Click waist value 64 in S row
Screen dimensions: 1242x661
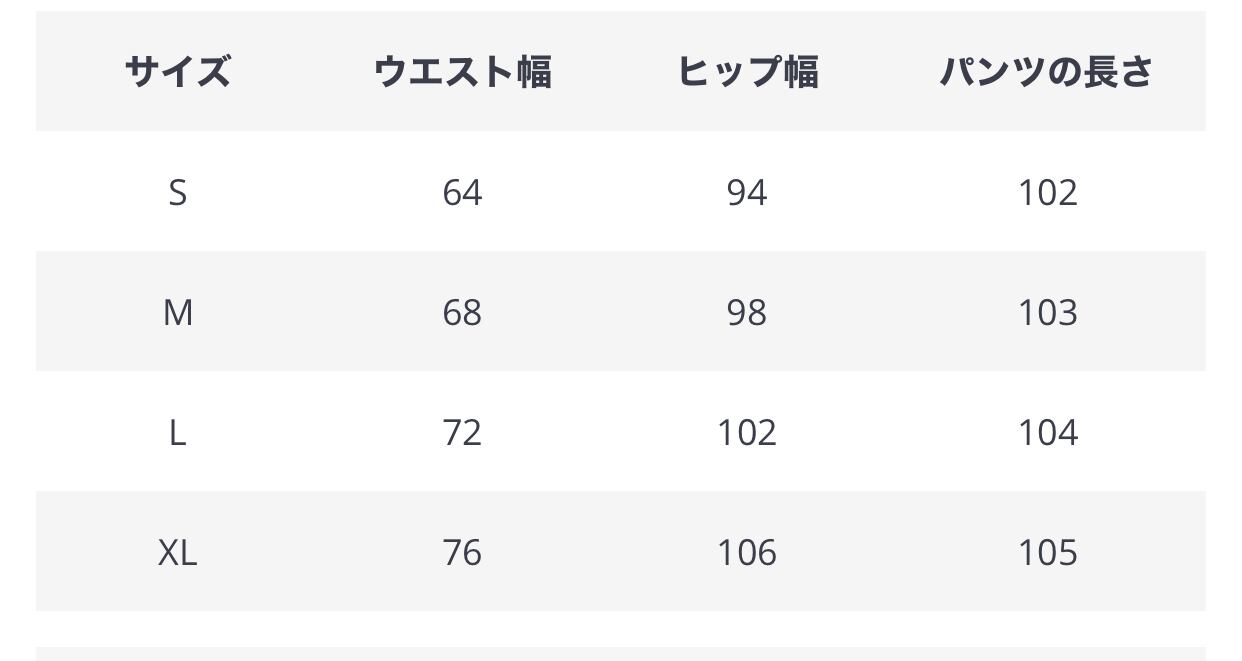click(462, 192)
